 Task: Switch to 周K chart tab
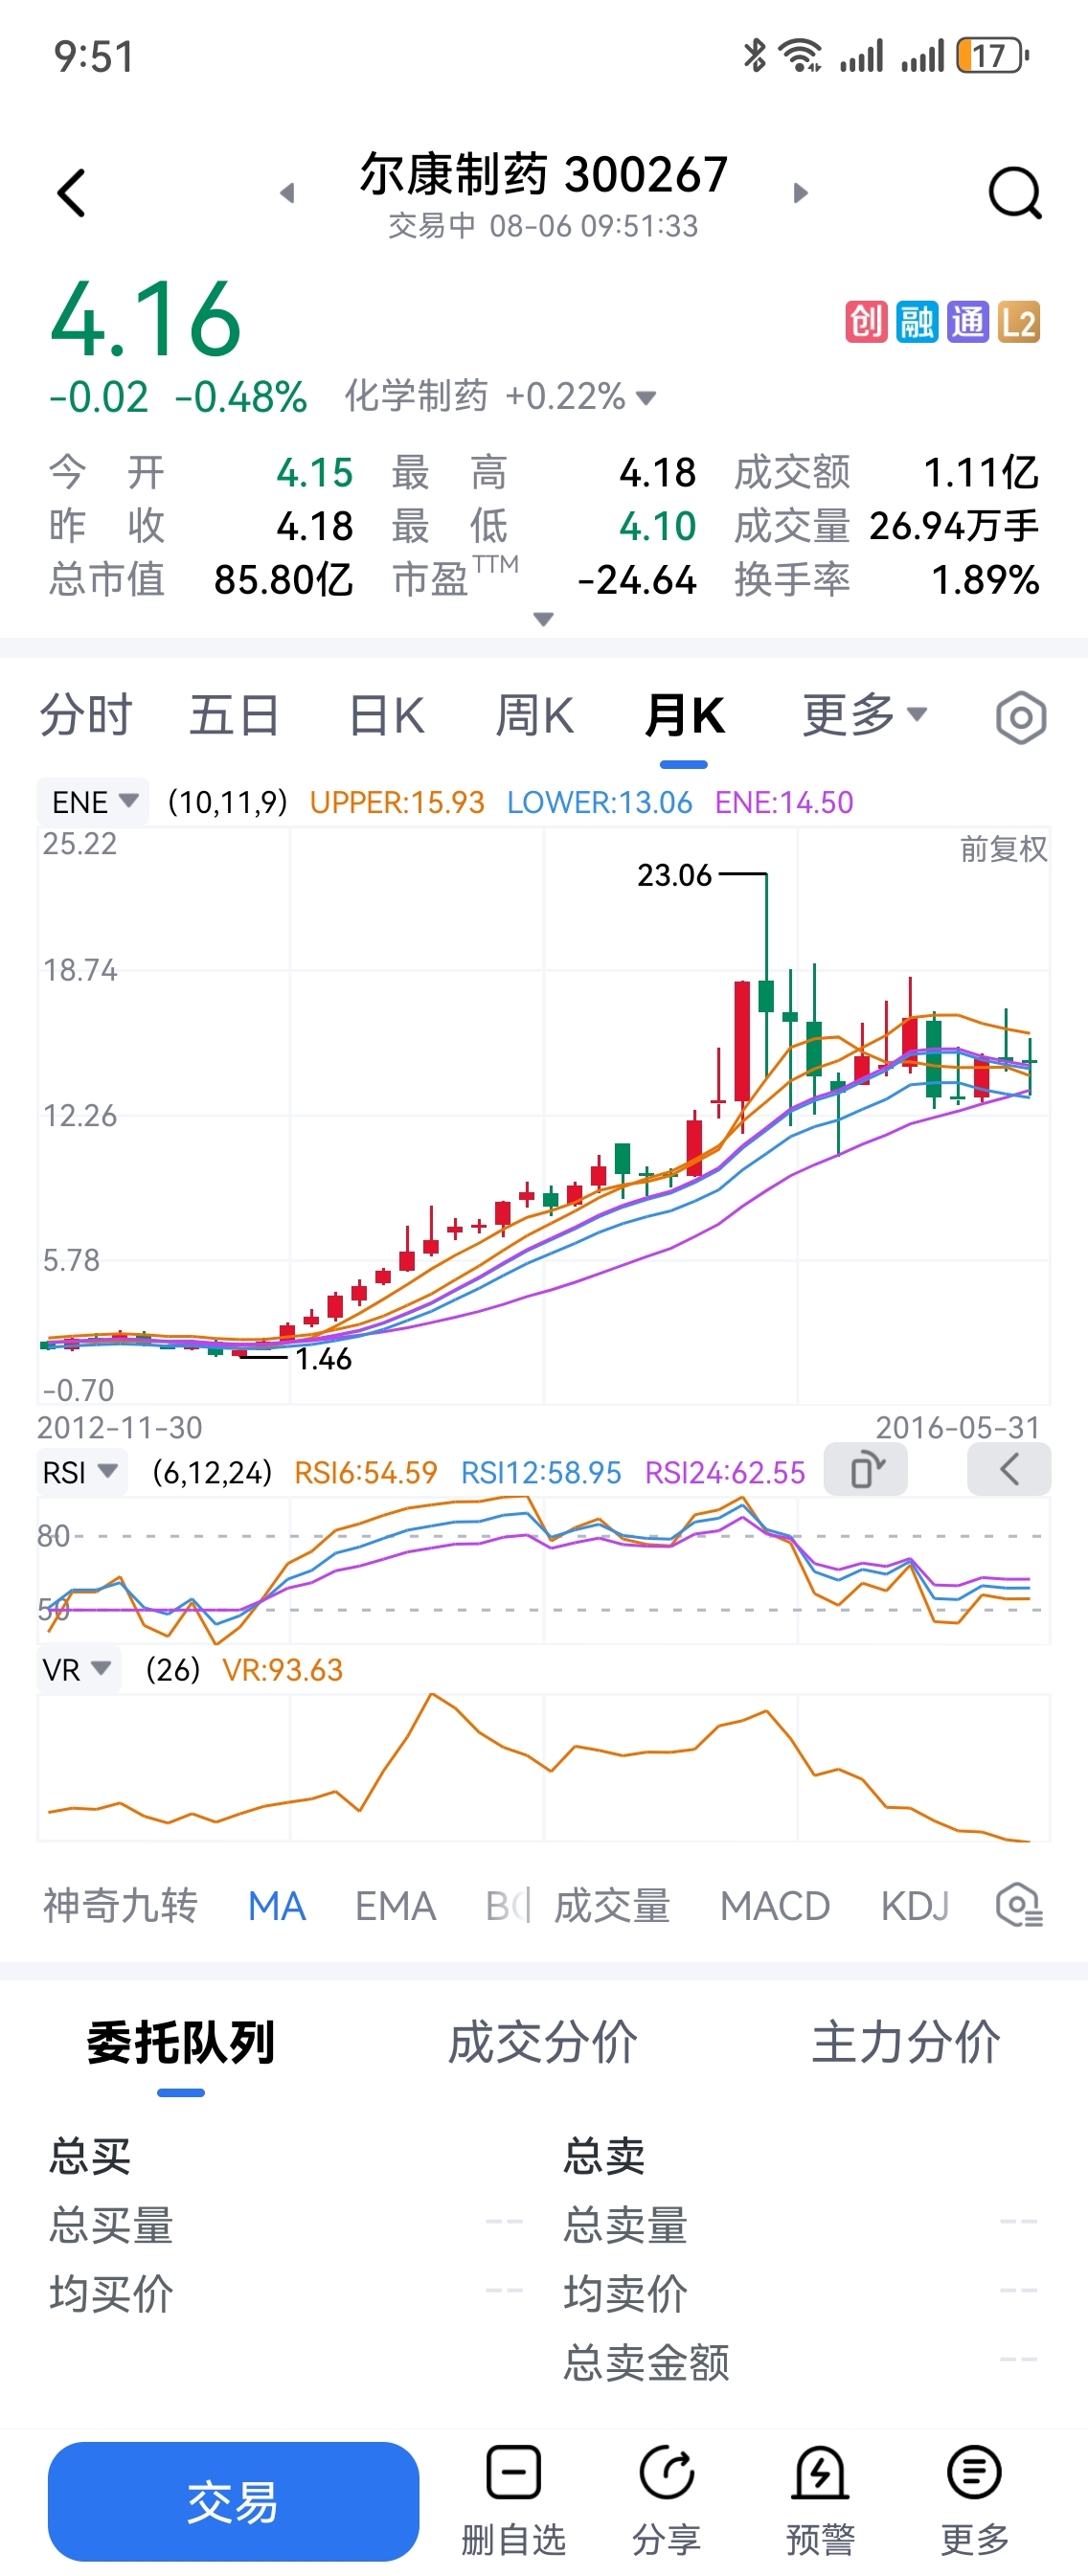click(x=535, y=715)
